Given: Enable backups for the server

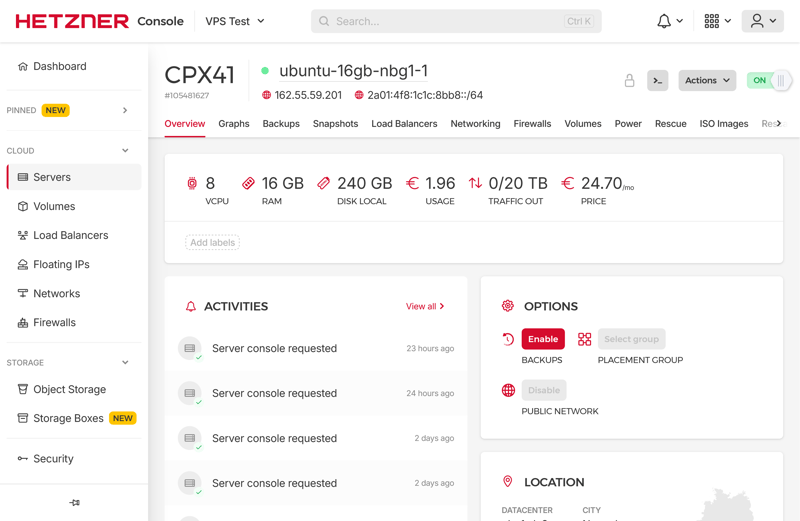Looking at the screenshot, I should pyautogui.click(x=542, y=339).
